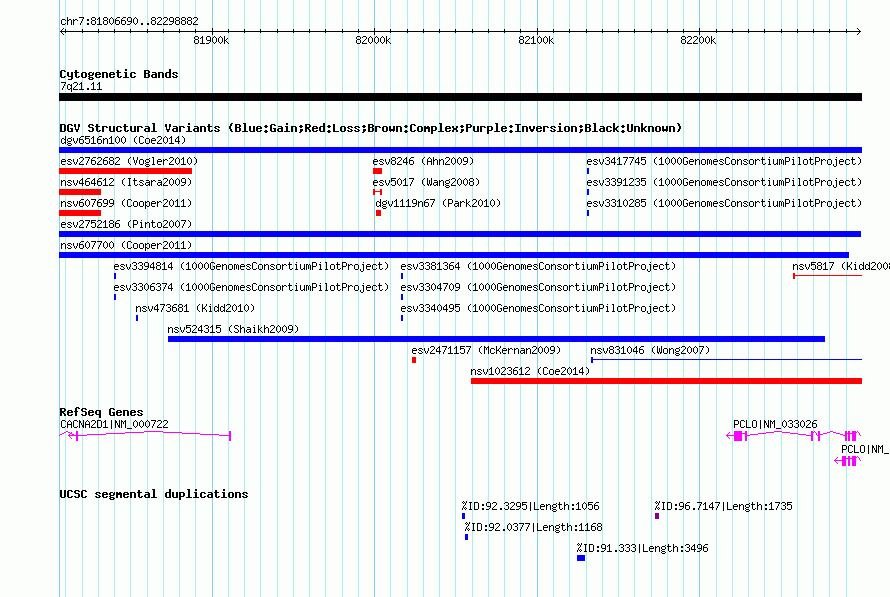Click the esv3306374 variant label
This screenshot has width=890, height=597.
tap(251, 287)
